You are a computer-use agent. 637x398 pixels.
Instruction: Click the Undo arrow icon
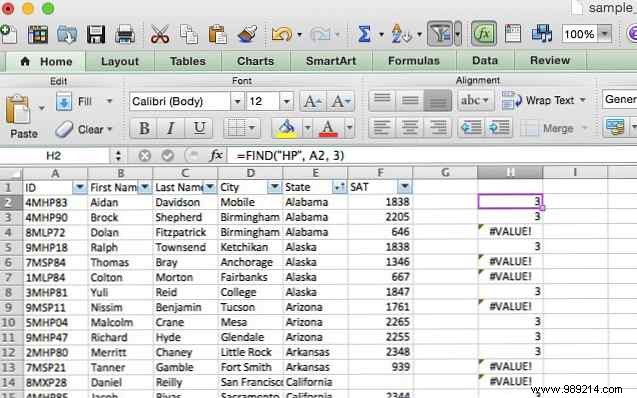pos(282,35)
